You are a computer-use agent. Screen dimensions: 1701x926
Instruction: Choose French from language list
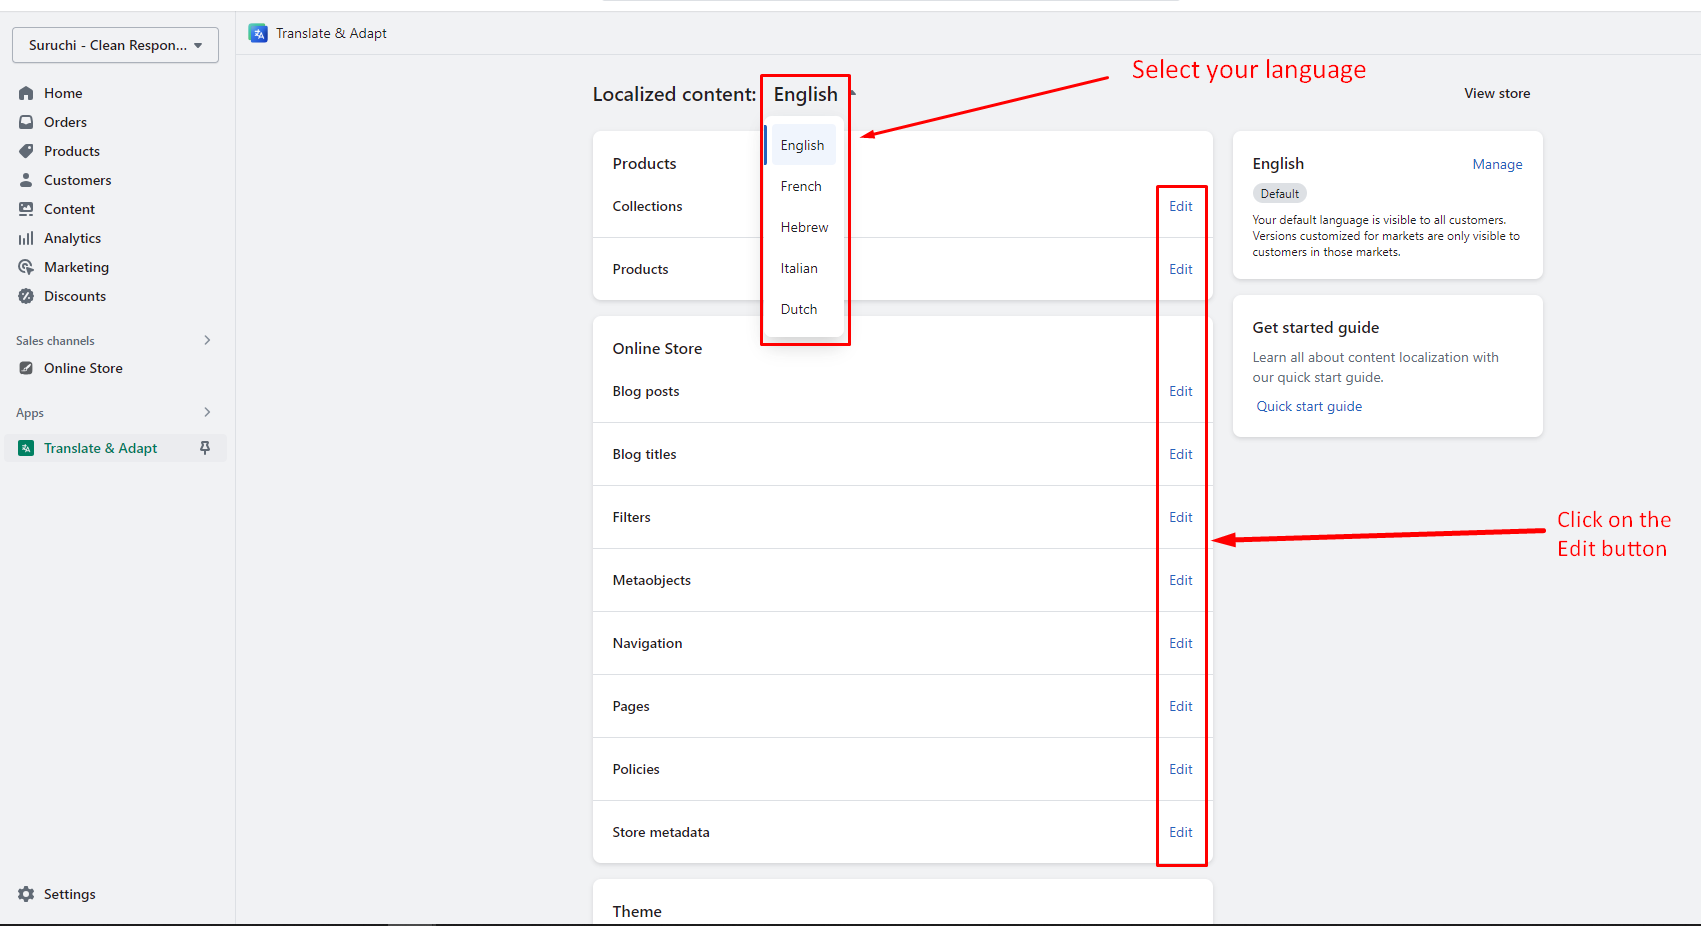click(x=801, y=186)
